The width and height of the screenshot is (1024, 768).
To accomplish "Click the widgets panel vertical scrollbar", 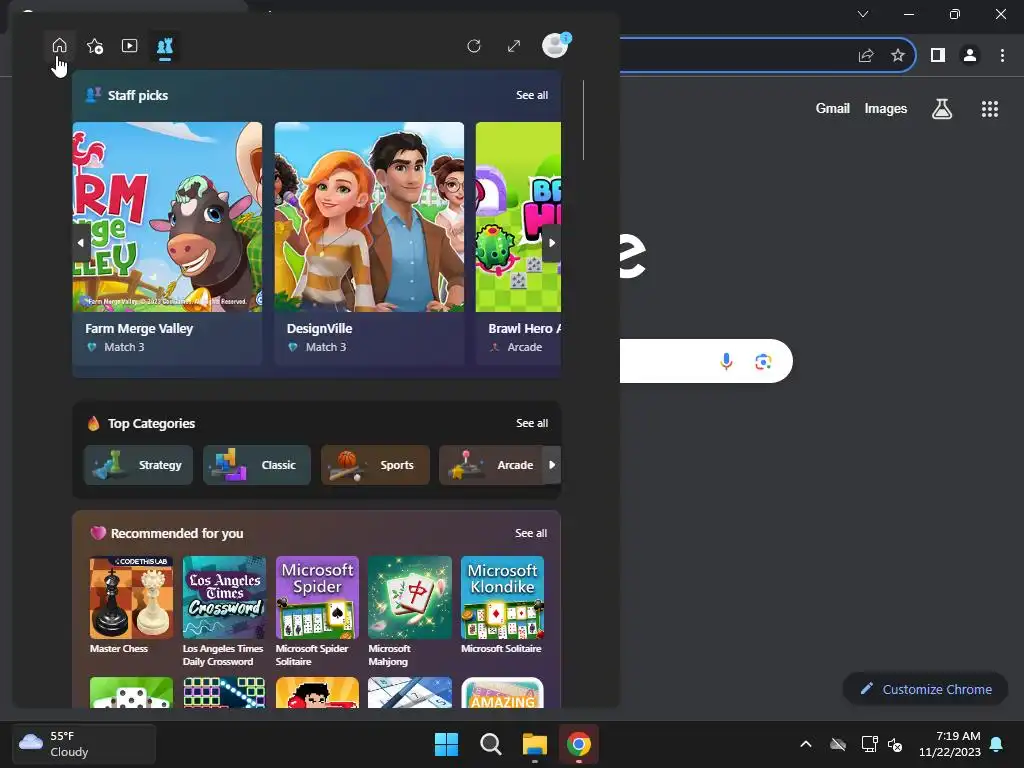I will click(583, 120).
